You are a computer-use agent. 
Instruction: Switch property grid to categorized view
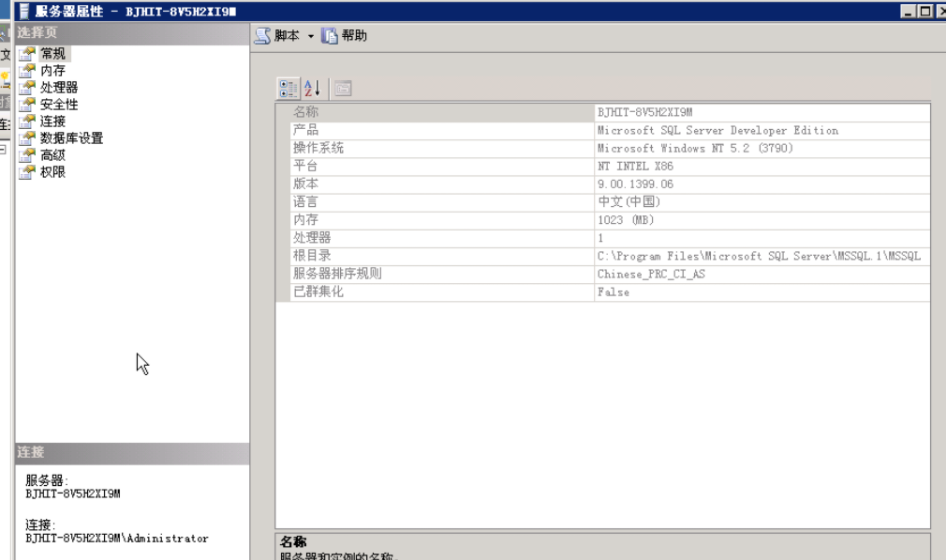[288, 89]
